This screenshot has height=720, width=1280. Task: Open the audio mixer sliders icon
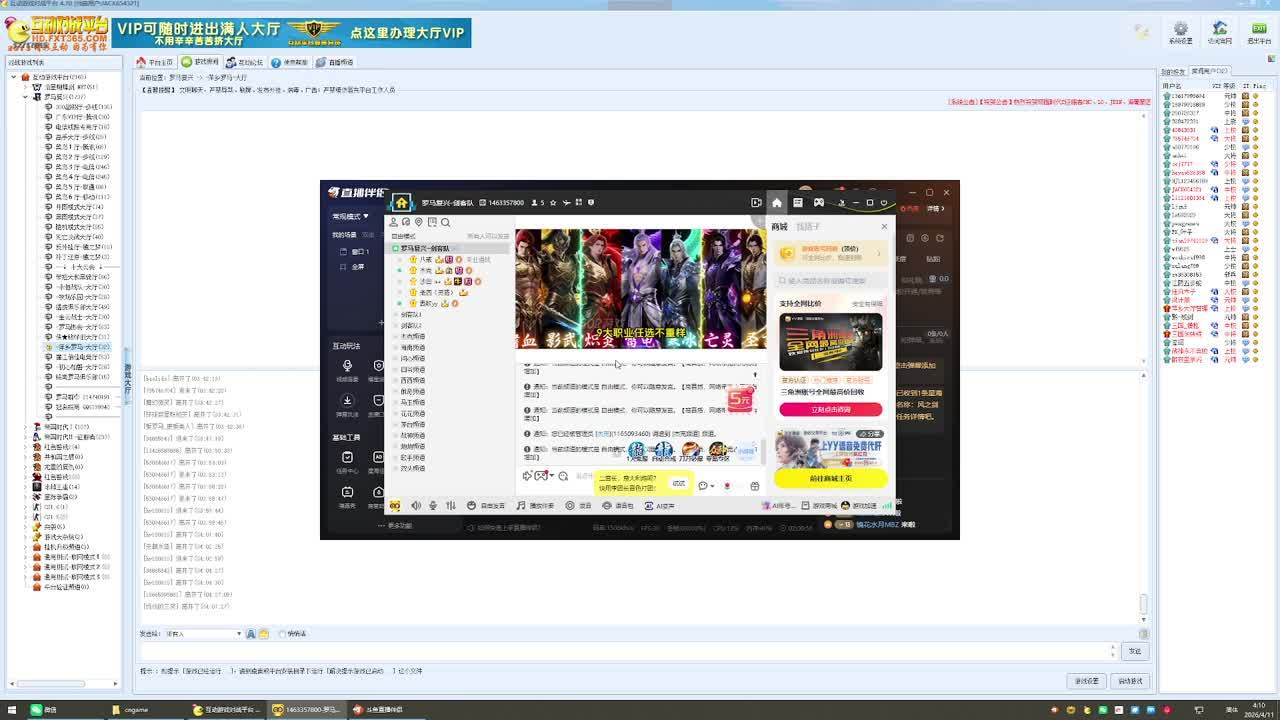click(x=451, y=506)
